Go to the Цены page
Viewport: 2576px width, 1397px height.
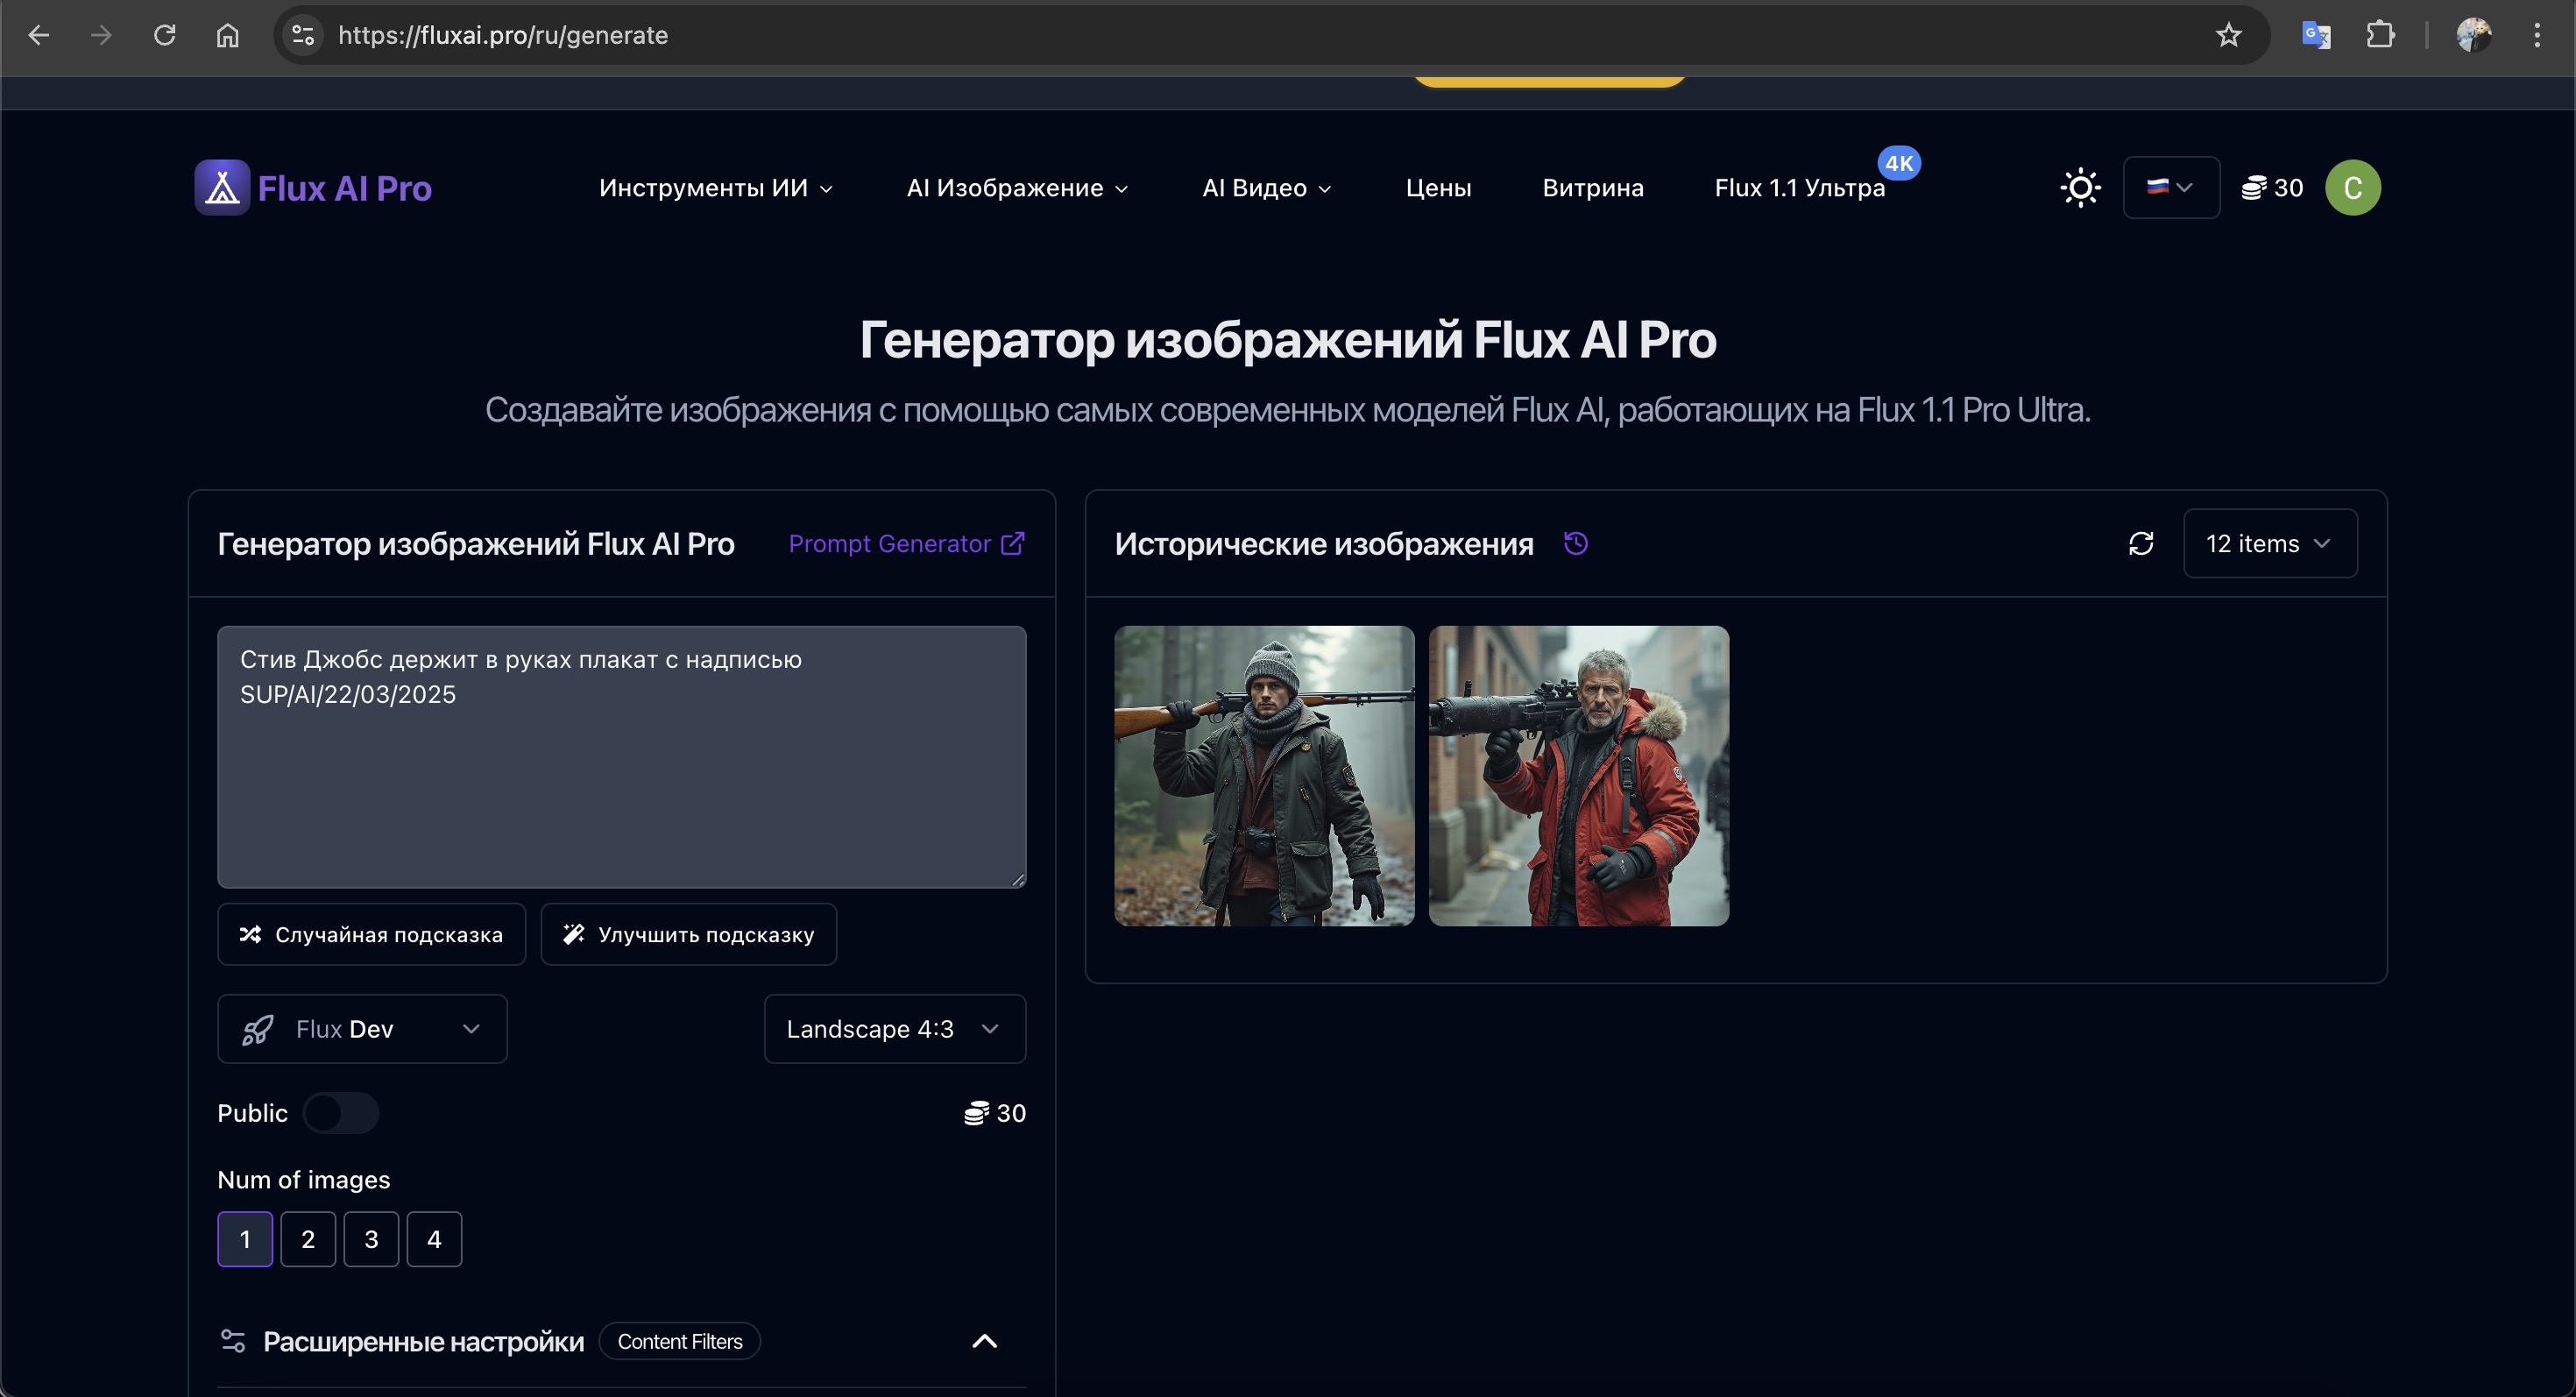[1438, 188]
